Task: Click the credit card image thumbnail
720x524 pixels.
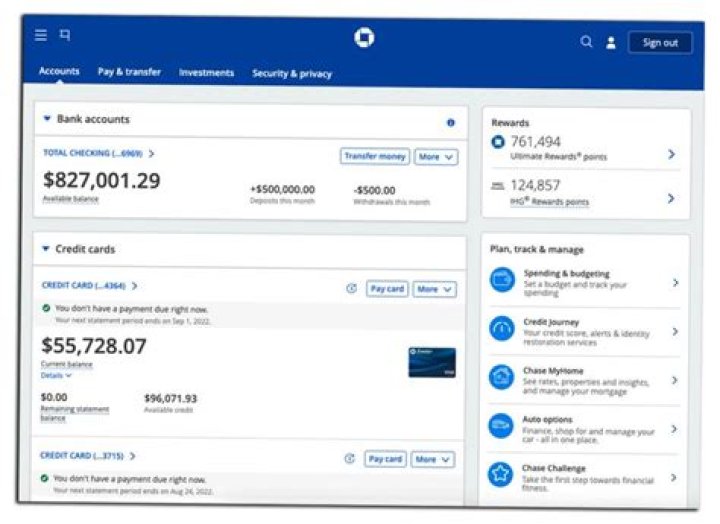Action: tap(432, 362)
